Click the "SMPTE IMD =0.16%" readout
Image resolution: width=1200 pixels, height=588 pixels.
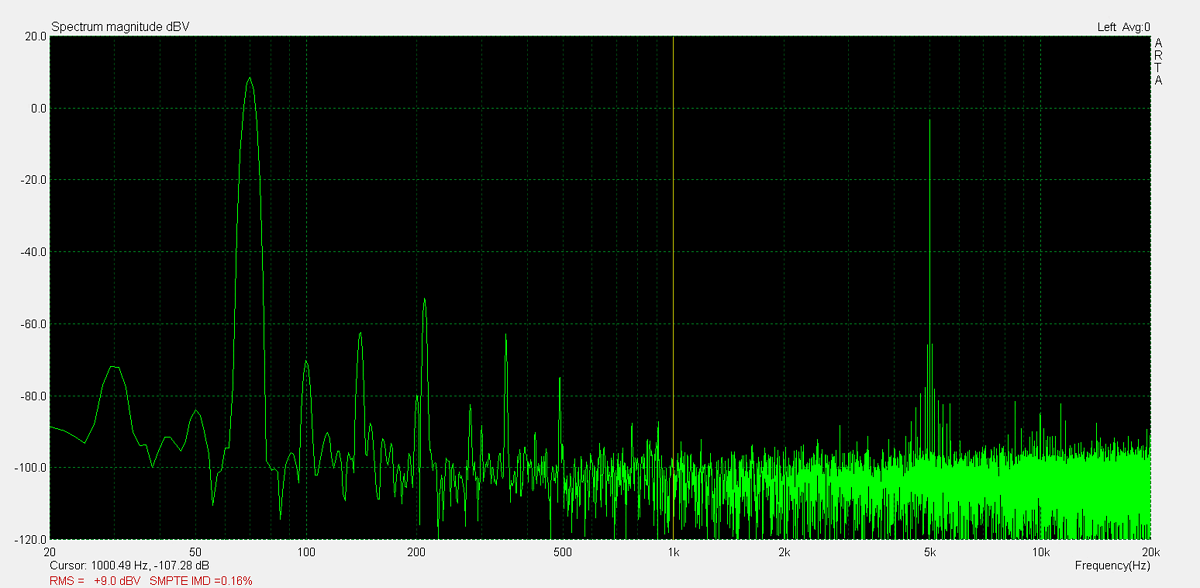200,581
